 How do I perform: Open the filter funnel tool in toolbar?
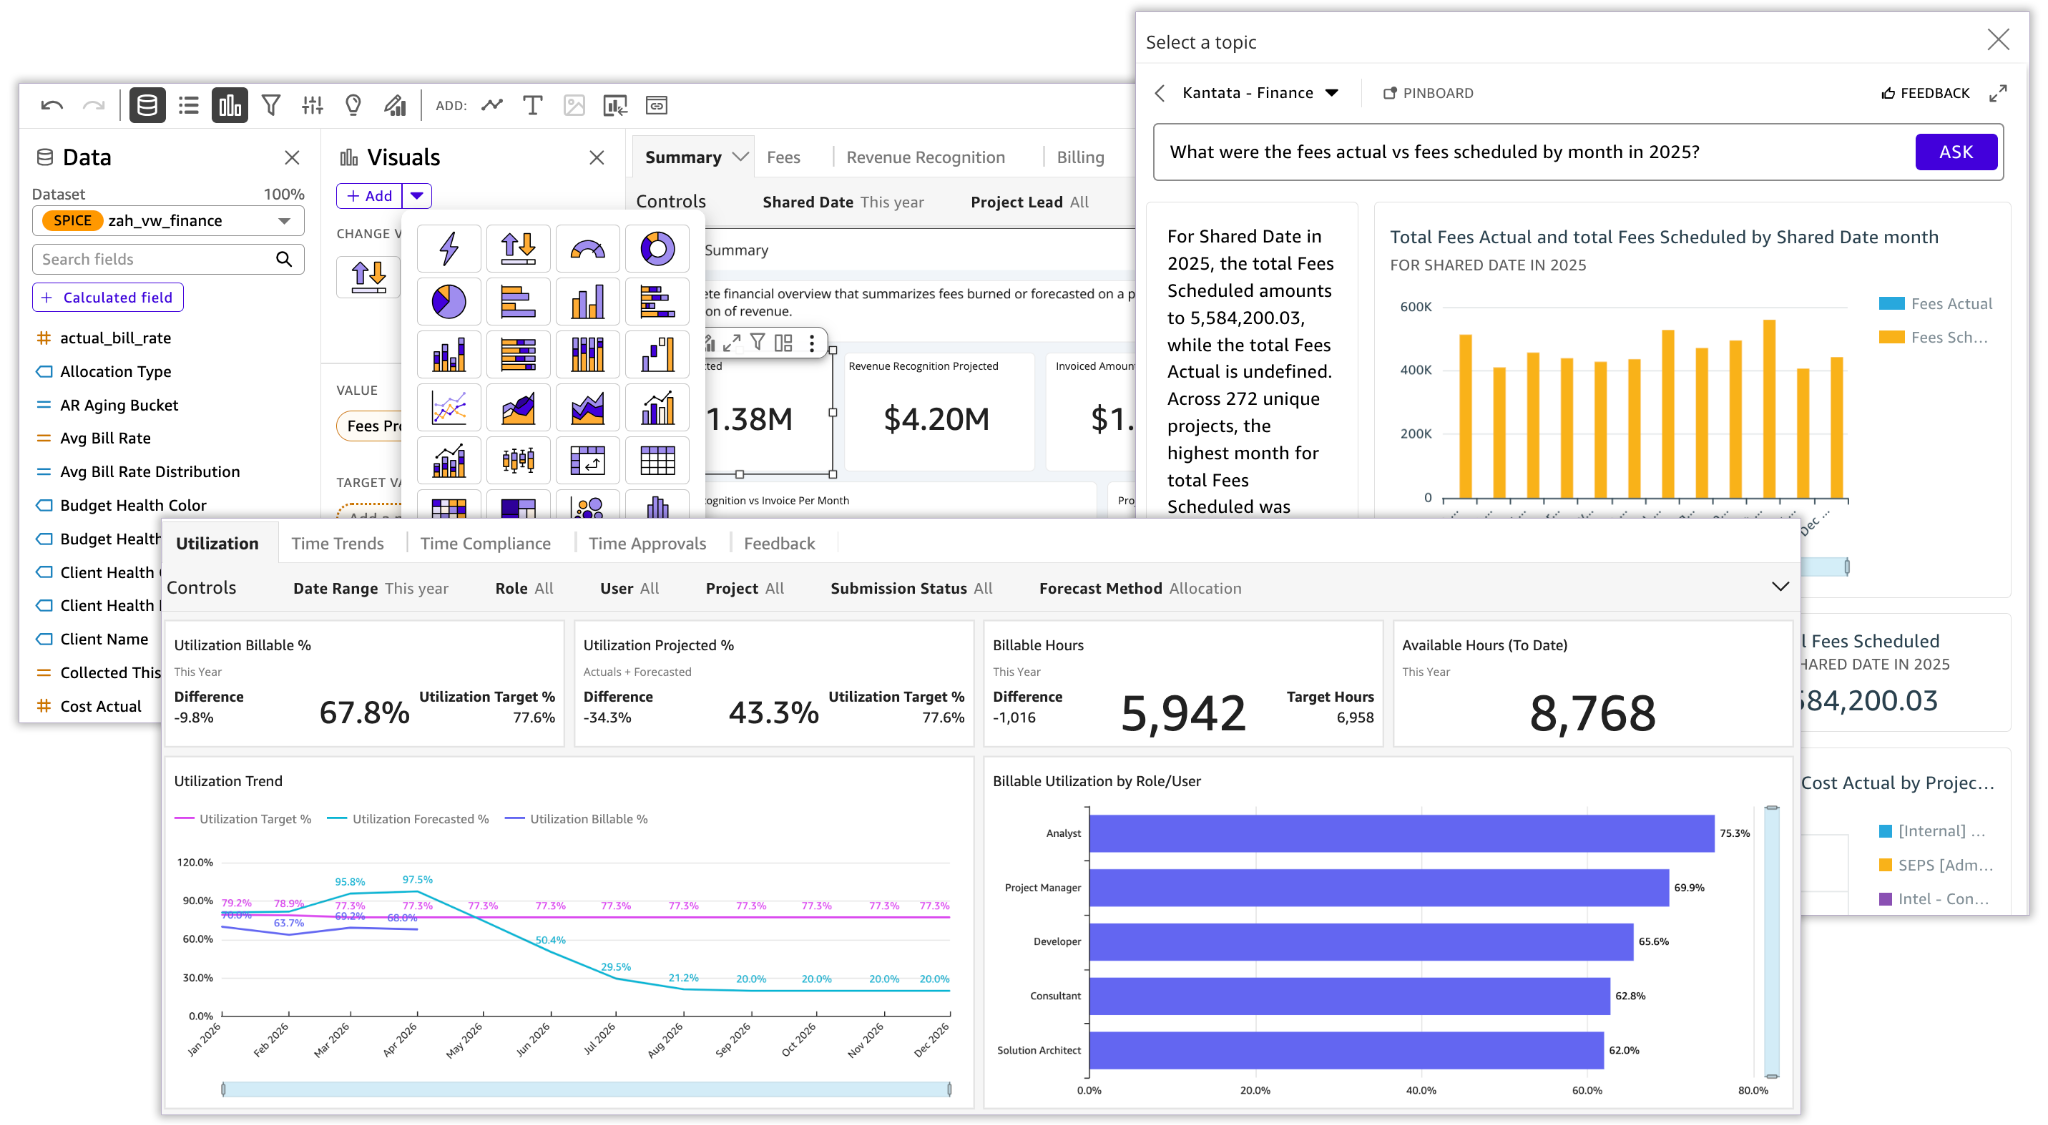(271, 105)
